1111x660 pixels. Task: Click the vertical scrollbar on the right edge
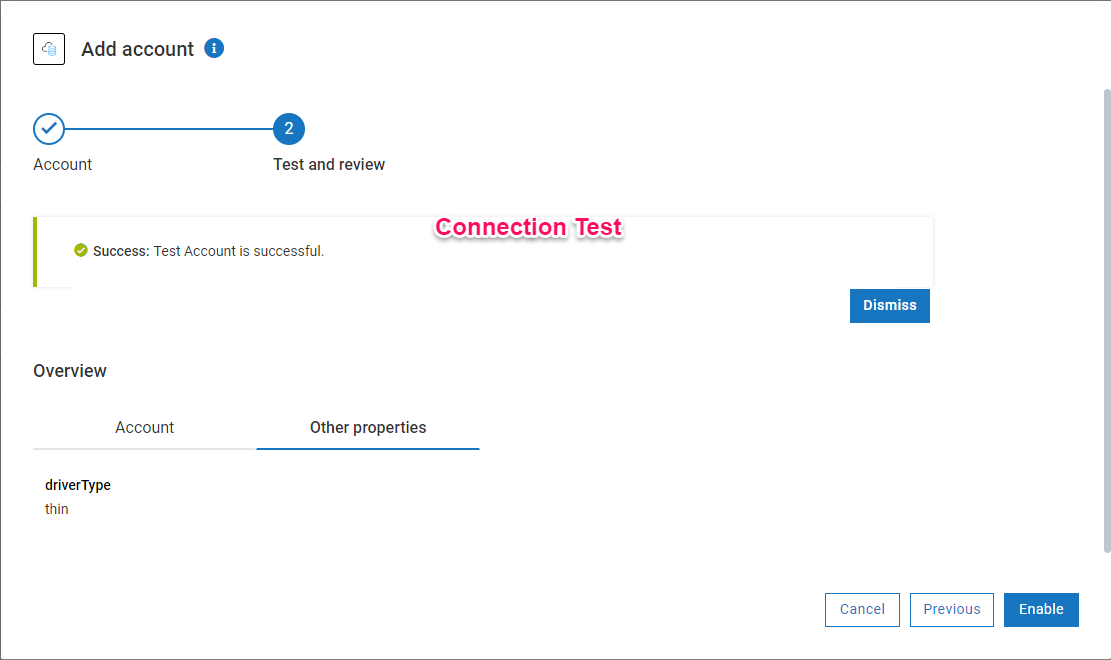pyautogui.click(x=1106, y=320)
